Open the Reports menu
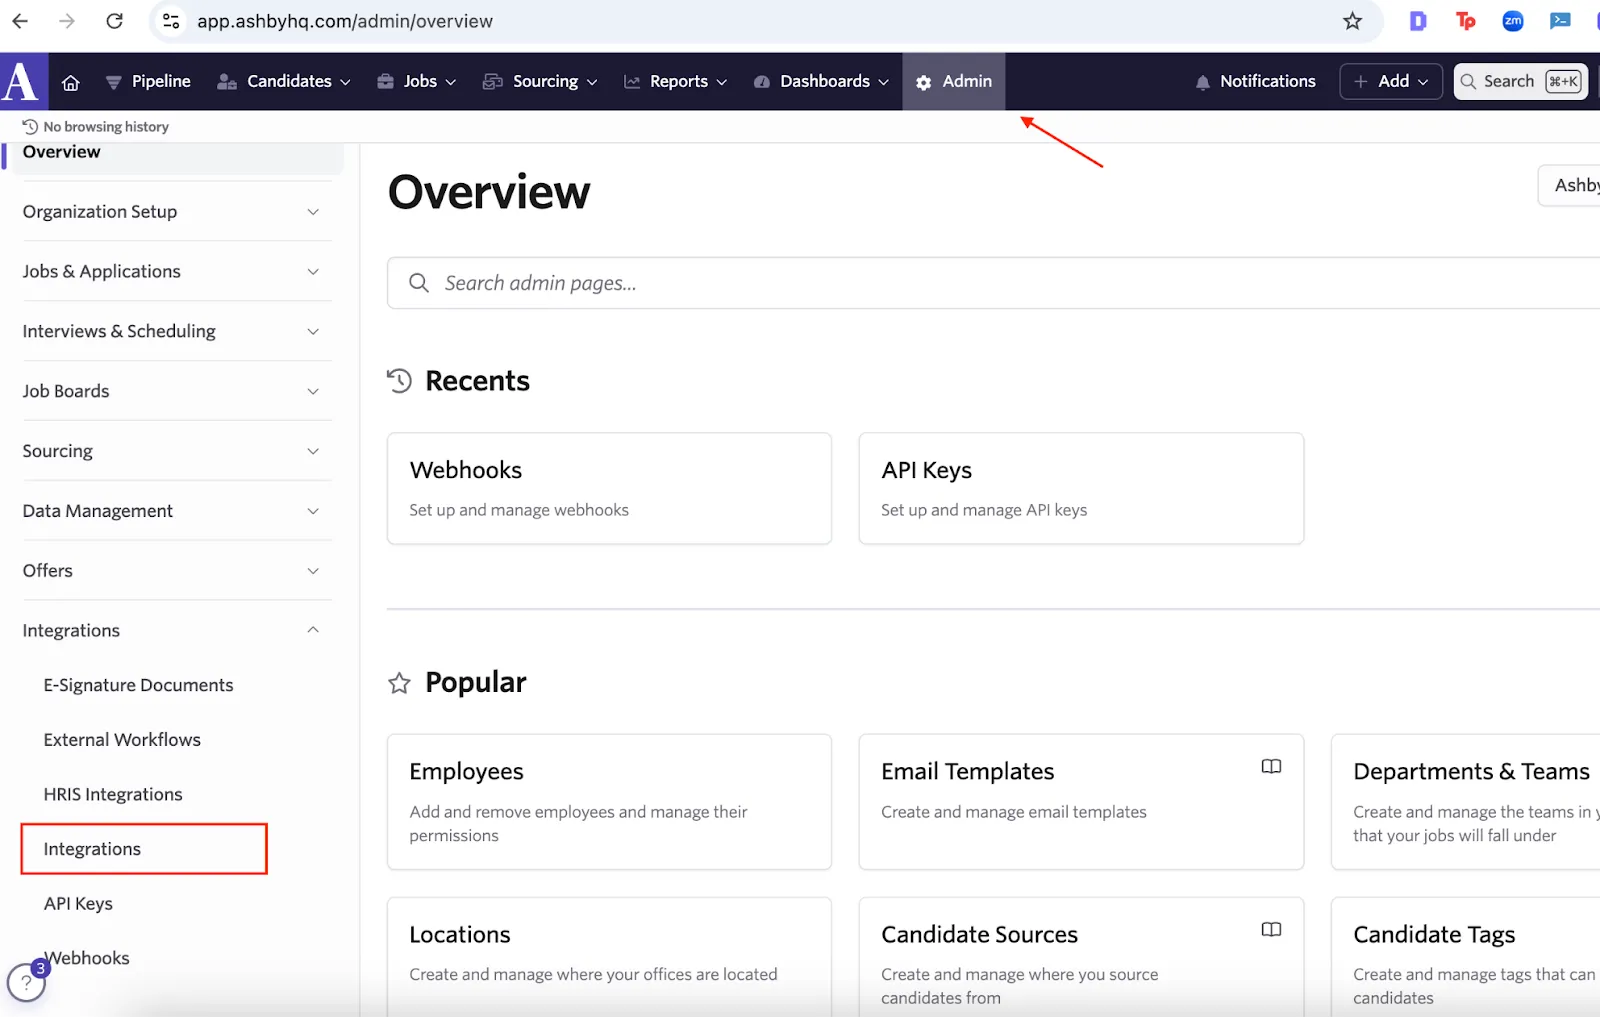The image size is (1600, 1017). pos(675,82)
